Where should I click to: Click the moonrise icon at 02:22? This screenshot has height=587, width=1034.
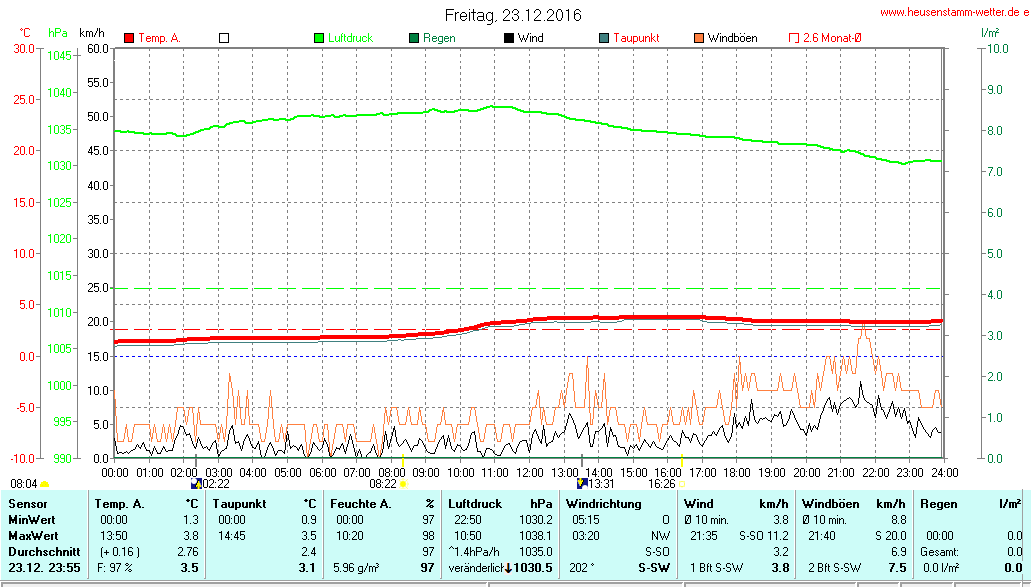(x=196, y=484)
